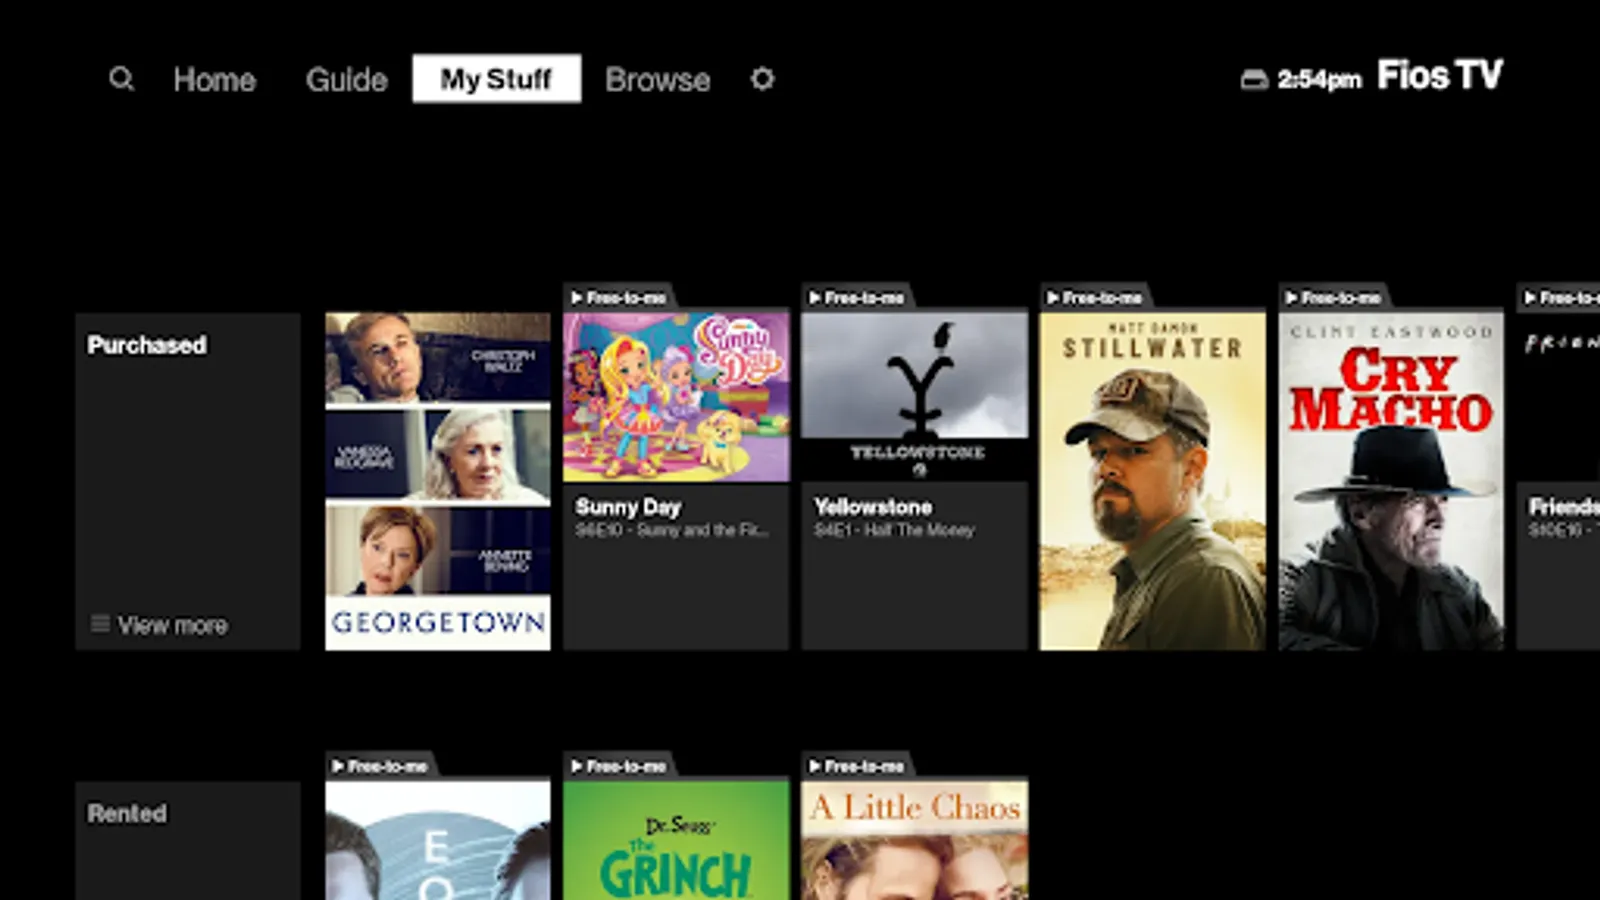This screenshot has width=1600, height=900.
Task: Click the list icon next to View more
Action: tap(100, 624)
